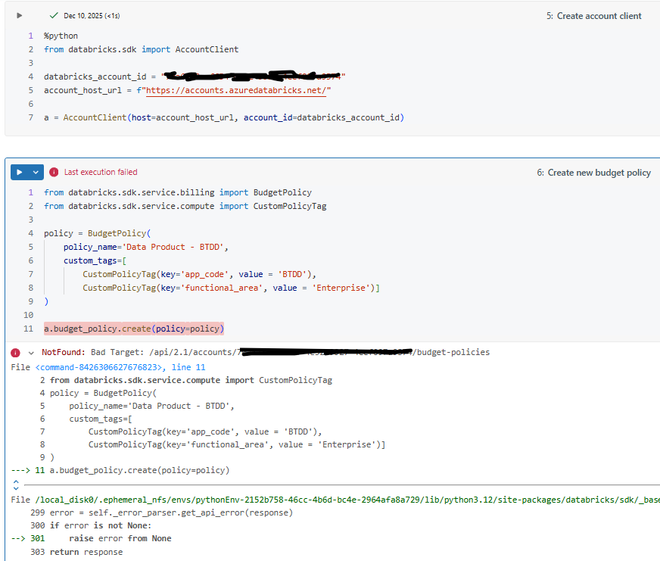
Task: Run the Create account client cell
Action: tap(19, 16)
